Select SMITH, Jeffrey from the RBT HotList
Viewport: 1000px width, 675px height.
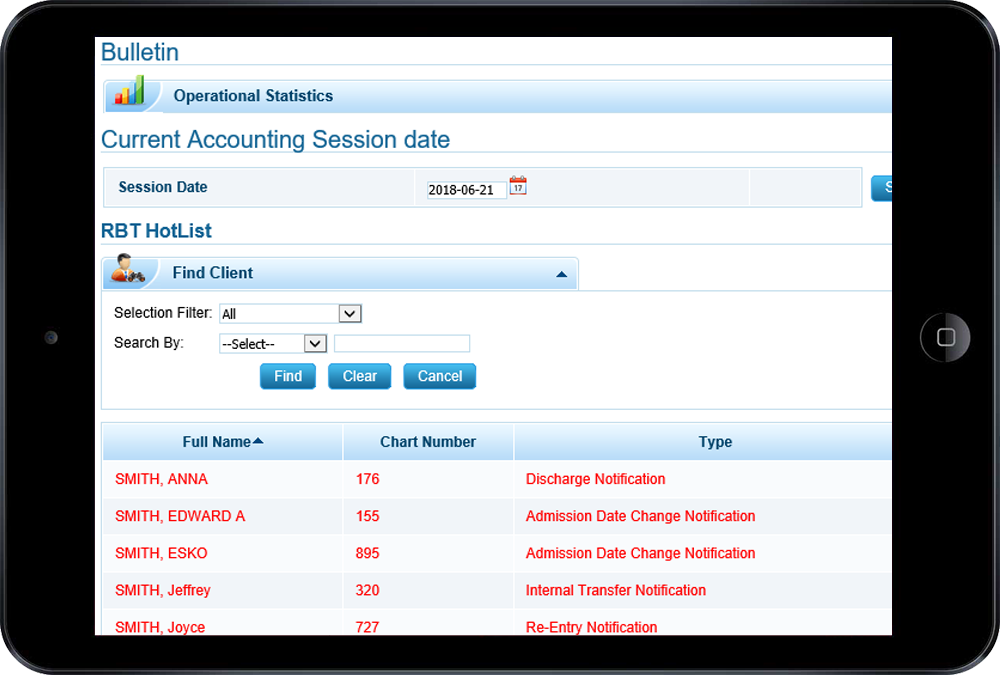pos(162,590)
